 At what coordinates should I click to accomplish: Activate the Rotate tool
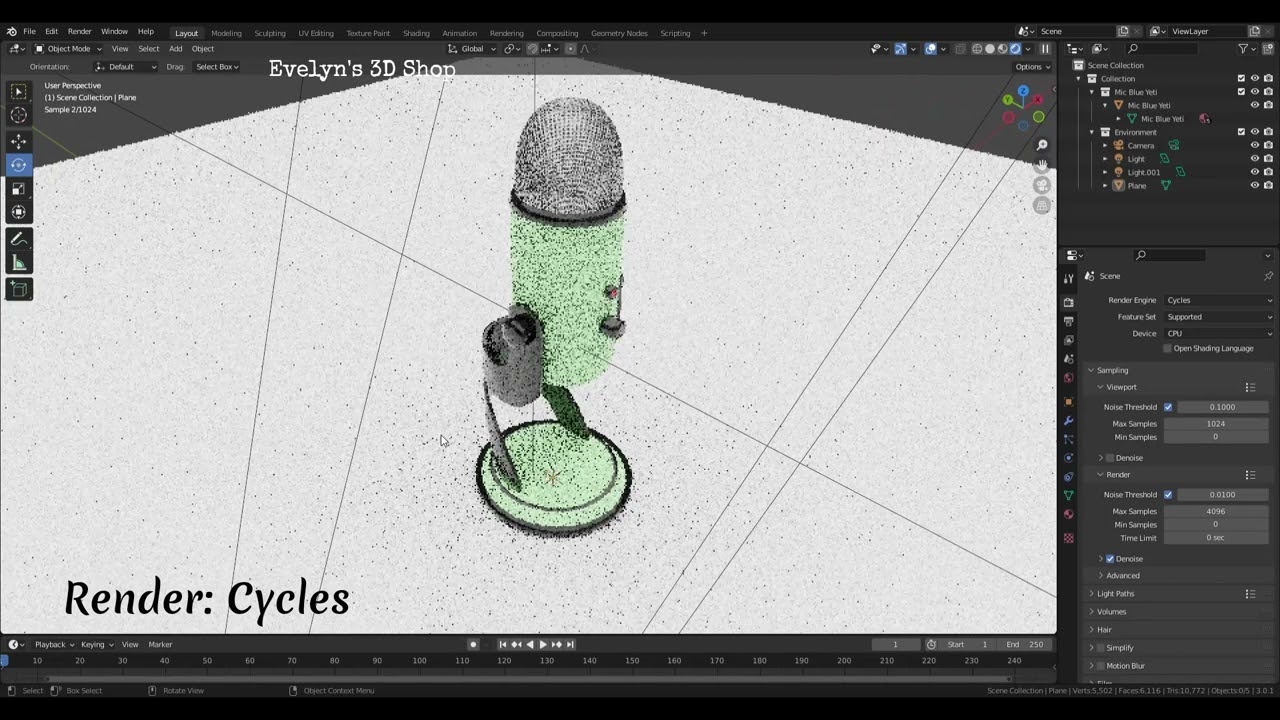(19, 165)
